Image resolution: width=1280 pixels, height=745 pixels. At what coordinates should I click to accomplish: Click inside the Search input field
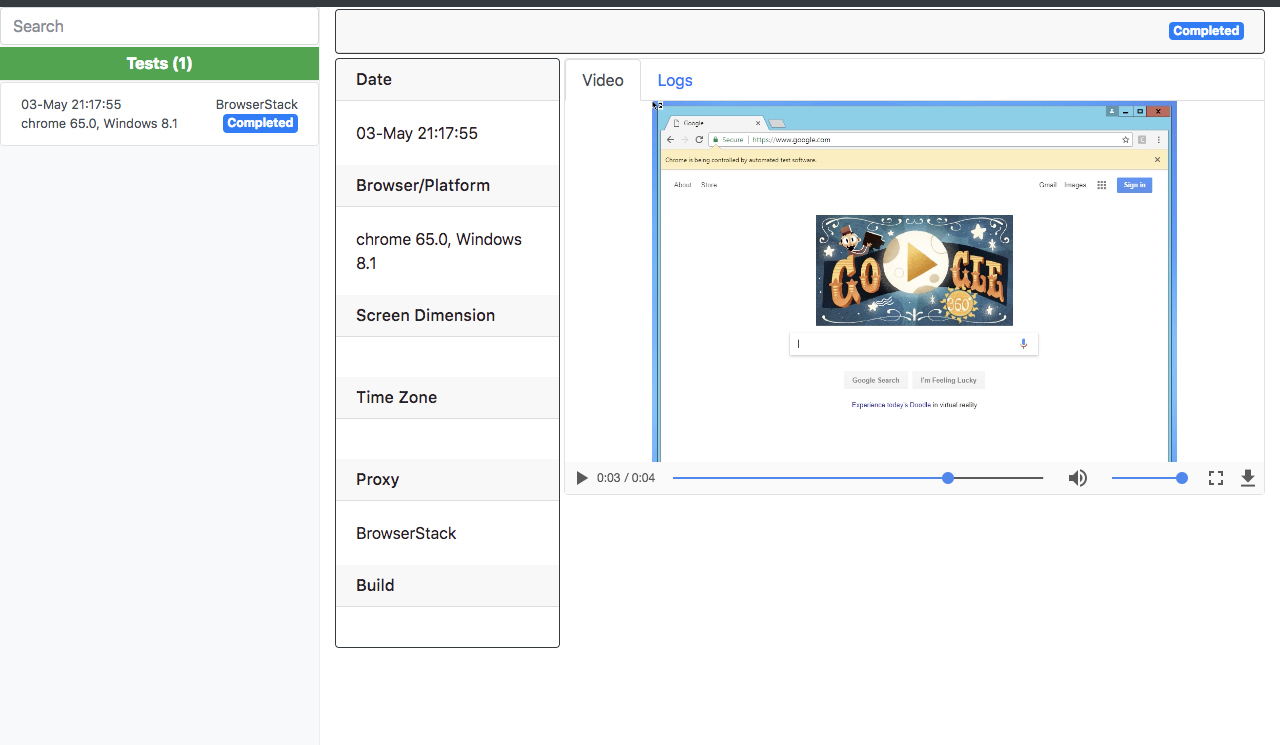tap(160, 26)
